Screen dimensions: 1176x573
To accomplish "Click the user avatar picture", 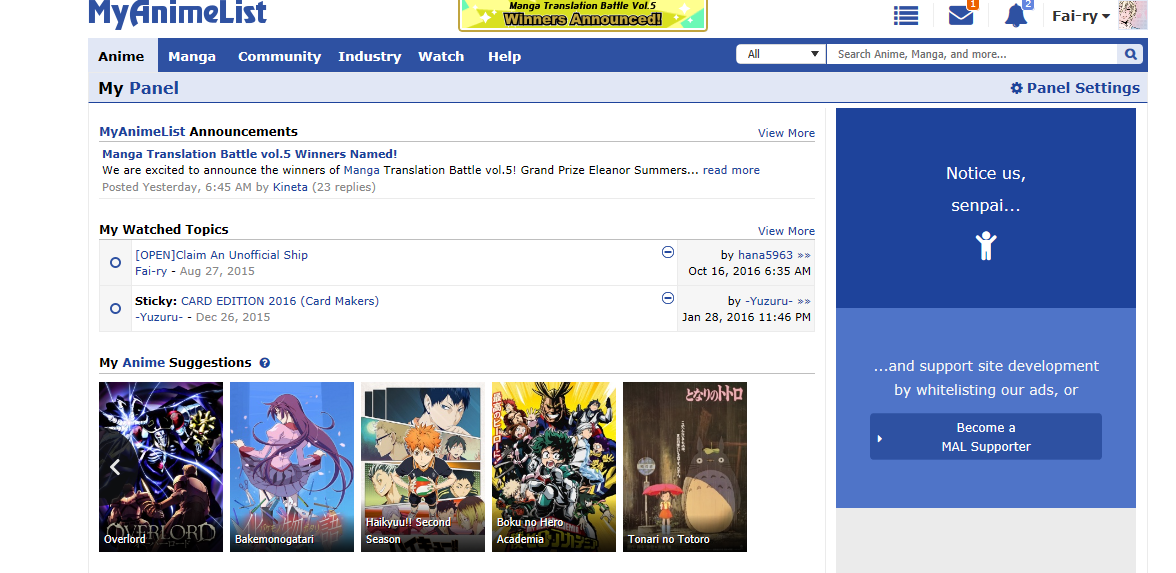I will [x=1132, y=15].
